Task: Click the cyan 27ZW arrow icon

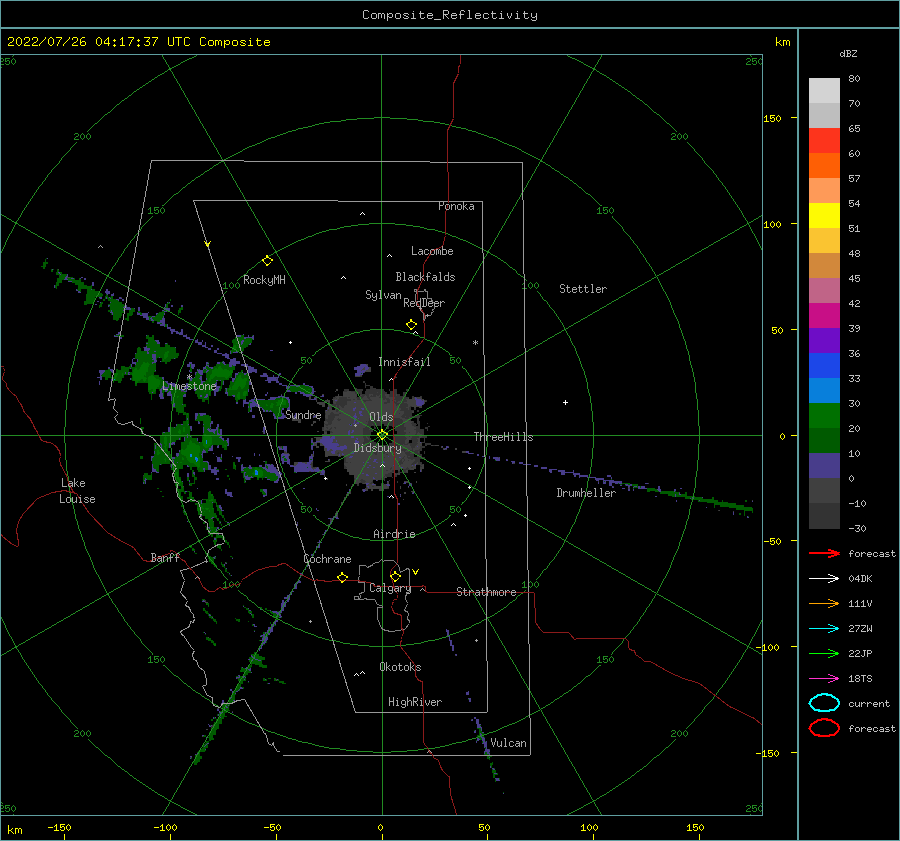Action: (x=824, y=628)
